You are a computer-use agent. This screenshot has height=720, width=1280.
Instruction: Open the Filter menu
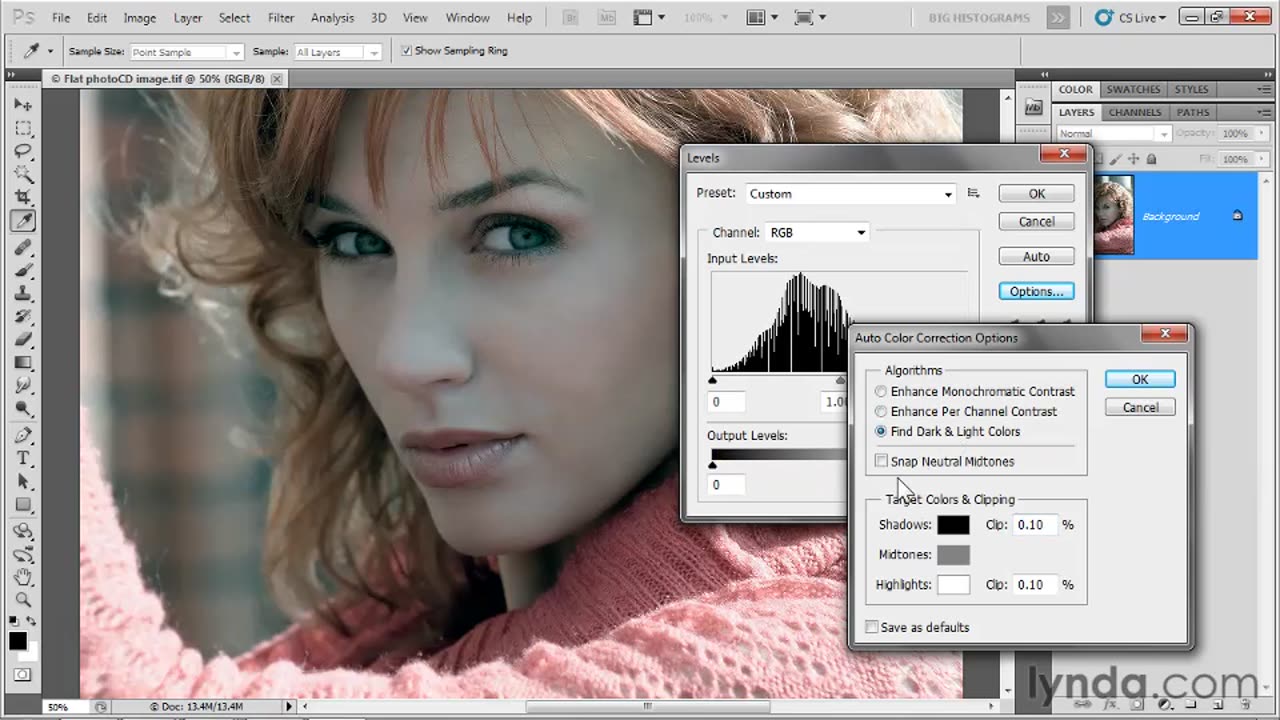281,18
